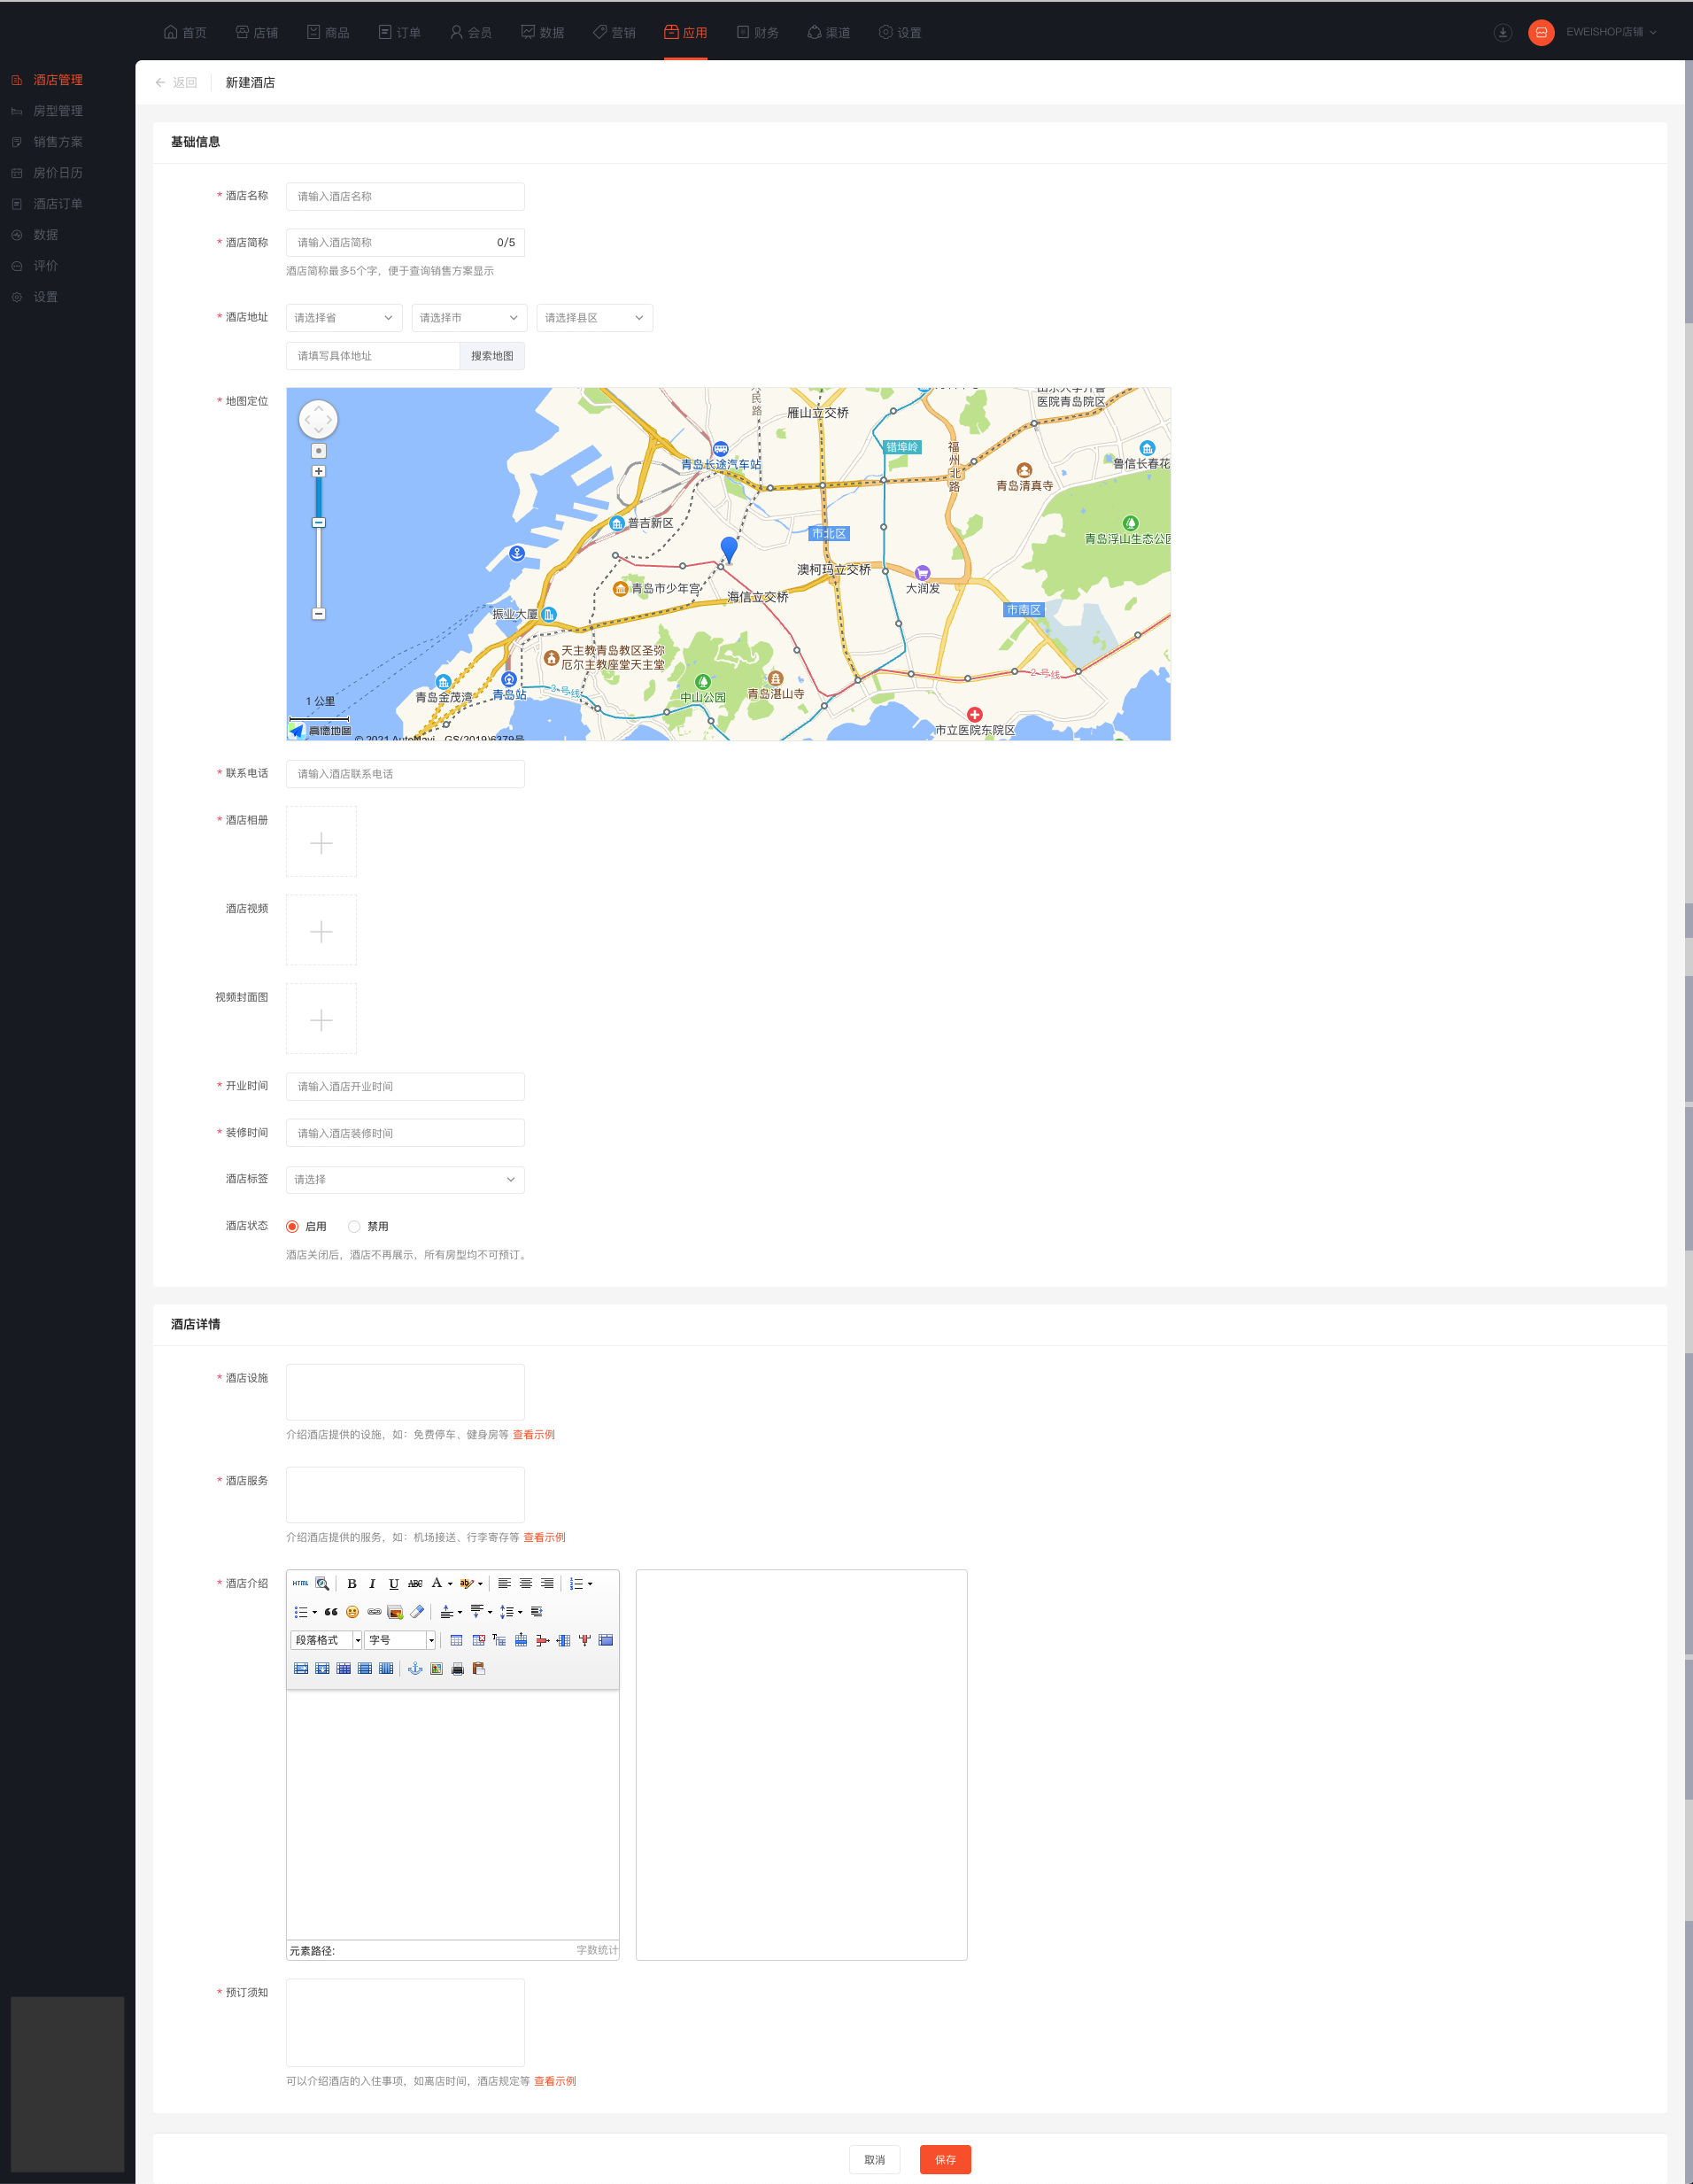
Task: Align text left in editor
Action: click(x=504, y=1583)
